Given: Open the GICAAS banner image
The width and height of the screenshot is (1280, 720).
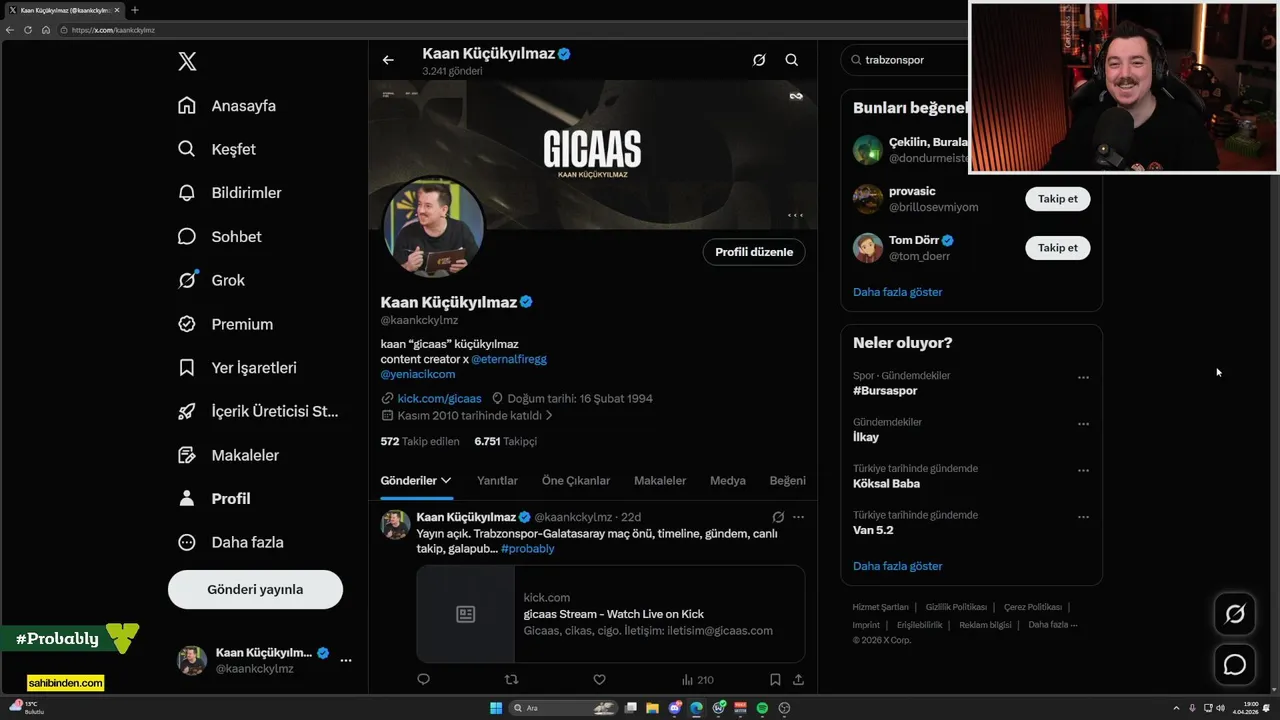Looking at the screenshot, I should pos(593,155).
